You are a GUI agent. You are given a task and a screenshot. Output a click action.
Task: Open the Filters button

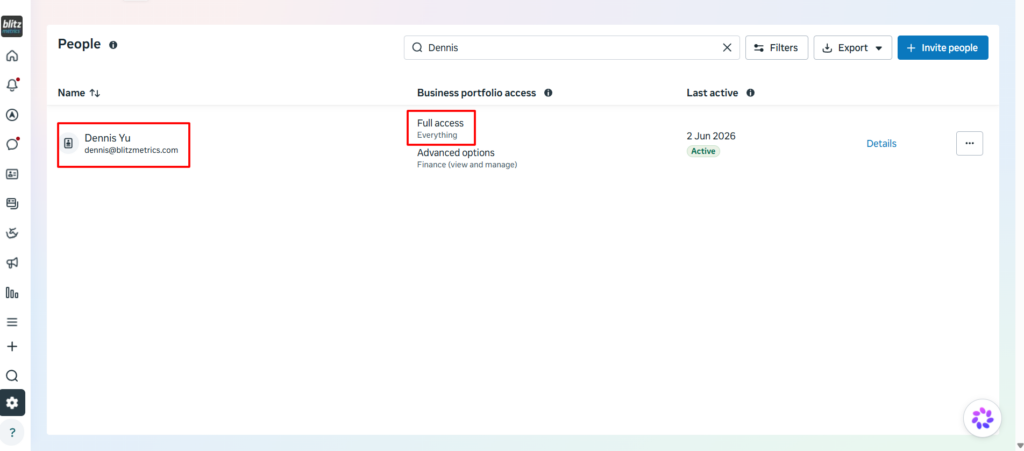(776, 48)
